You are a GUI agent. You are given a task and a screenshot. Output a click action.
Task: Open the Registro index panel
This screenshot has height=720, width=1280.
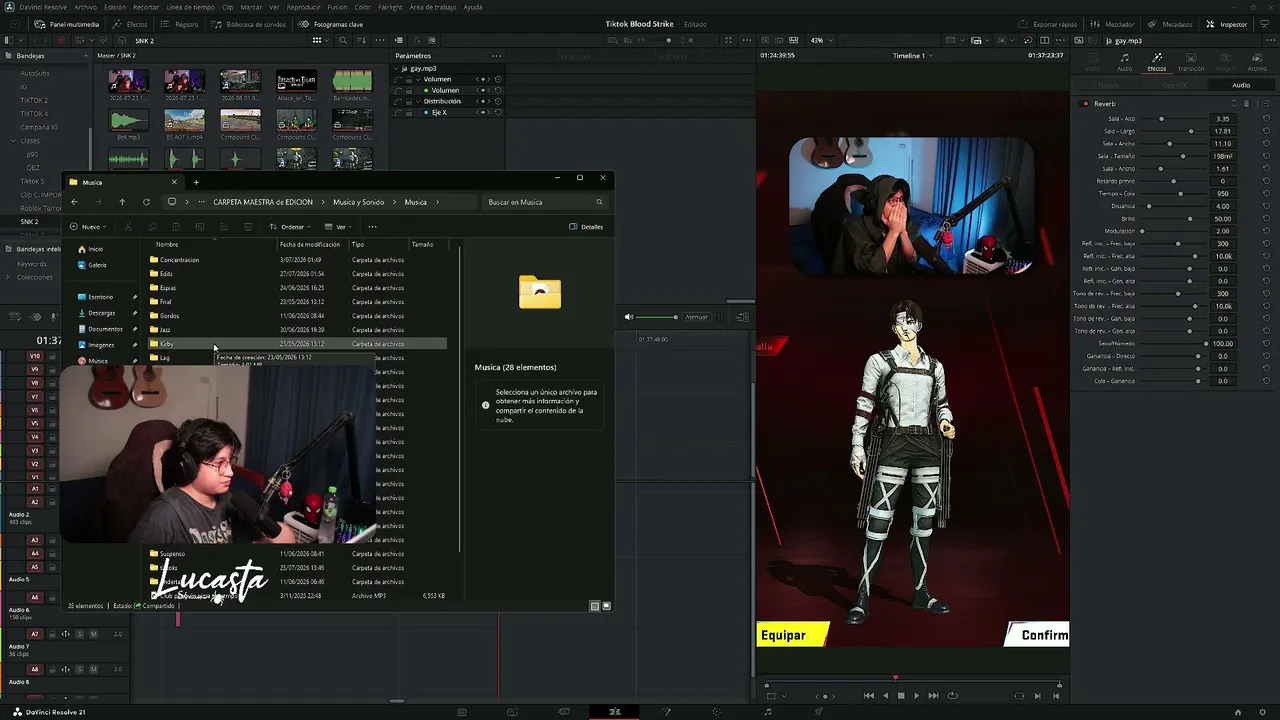click(x=180, y=24)
